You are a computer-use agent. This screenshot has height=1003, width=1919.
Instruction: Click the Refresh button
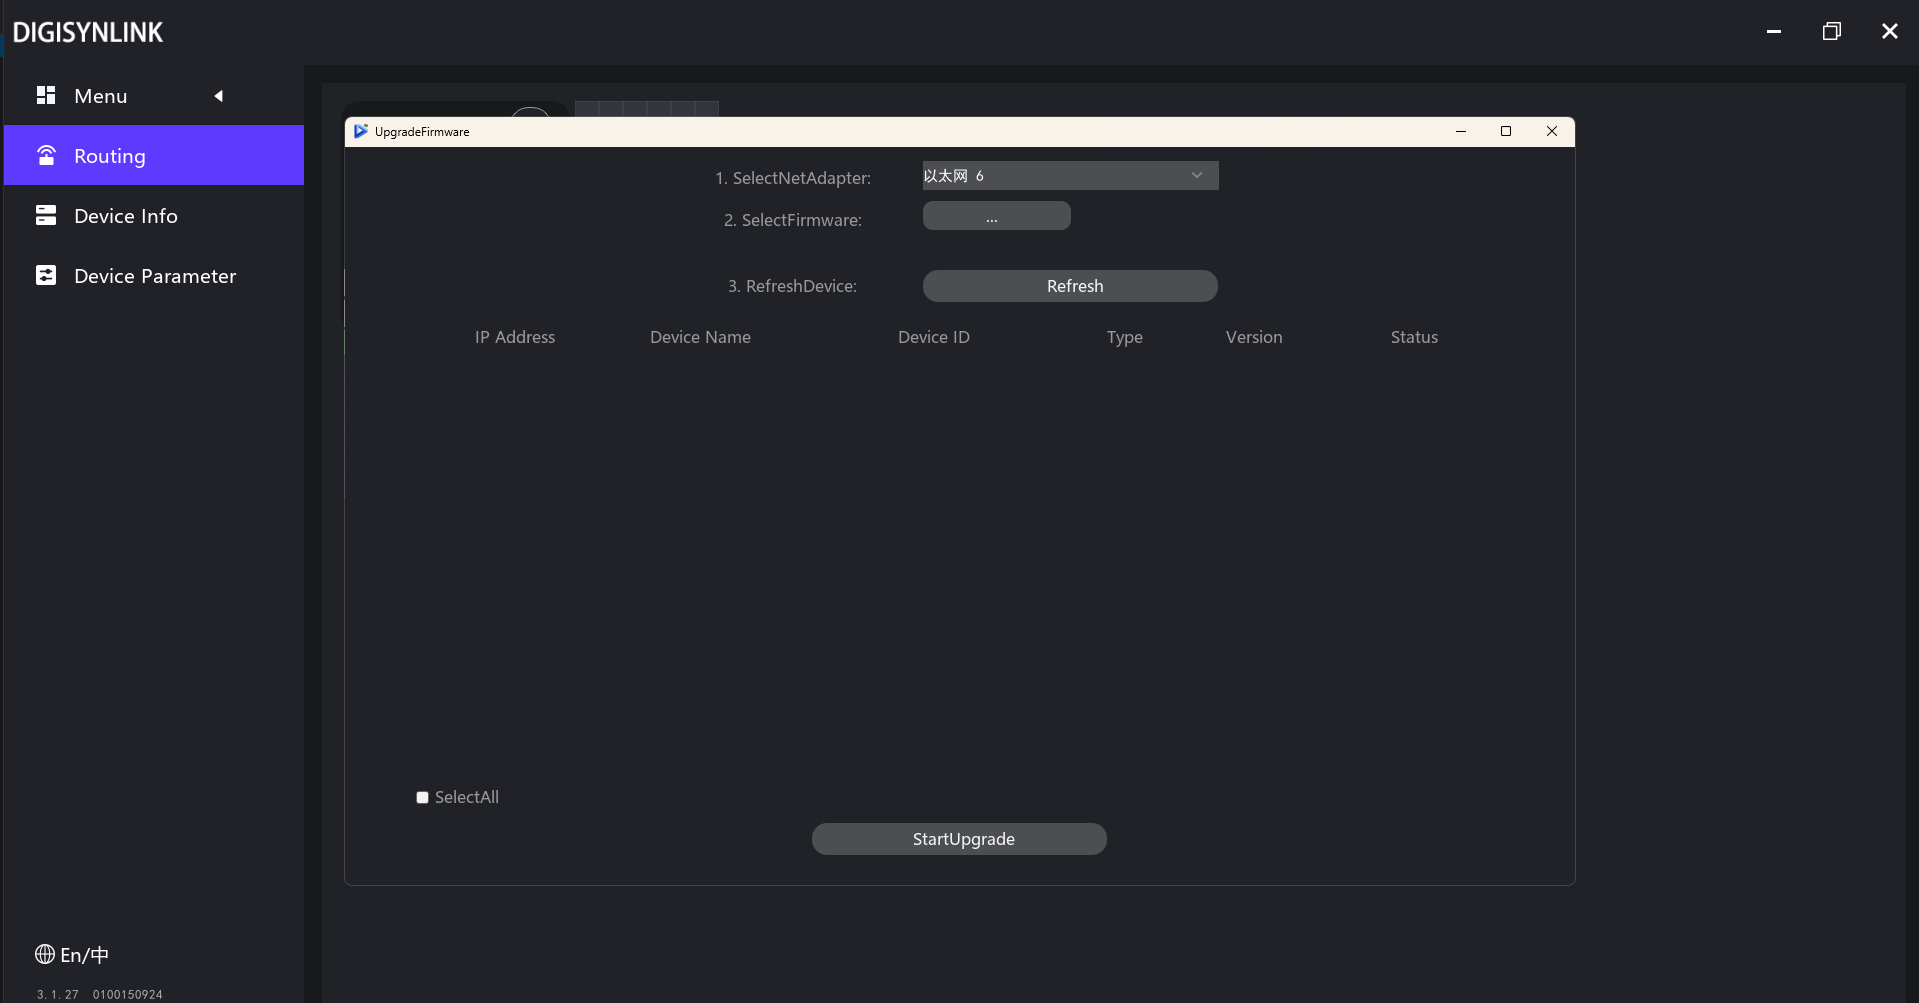(x=1070, y=286)
